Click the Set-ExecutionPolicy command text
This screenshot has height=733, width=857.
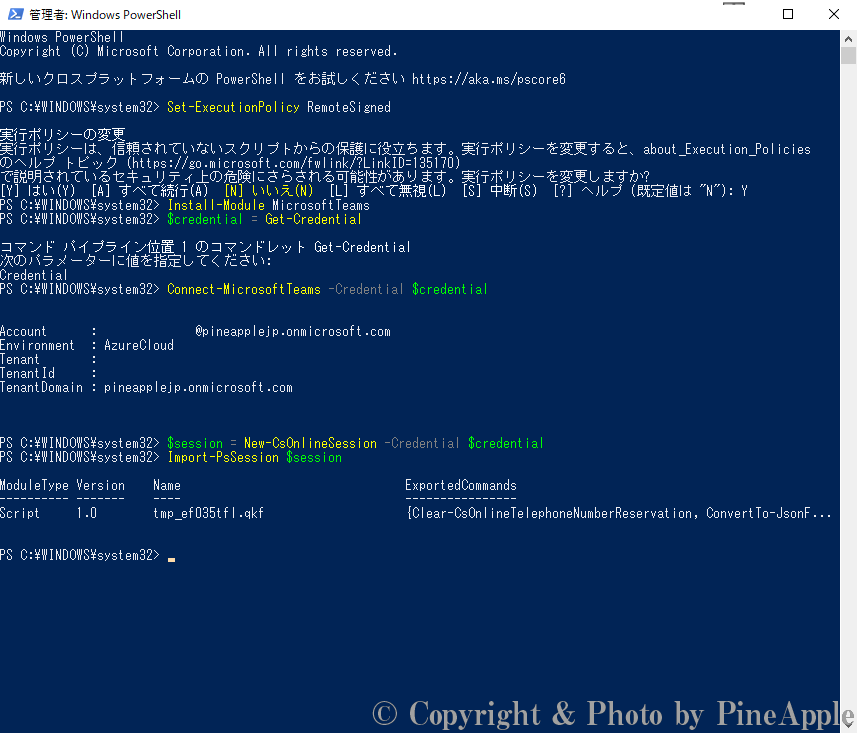pos(233,107)
